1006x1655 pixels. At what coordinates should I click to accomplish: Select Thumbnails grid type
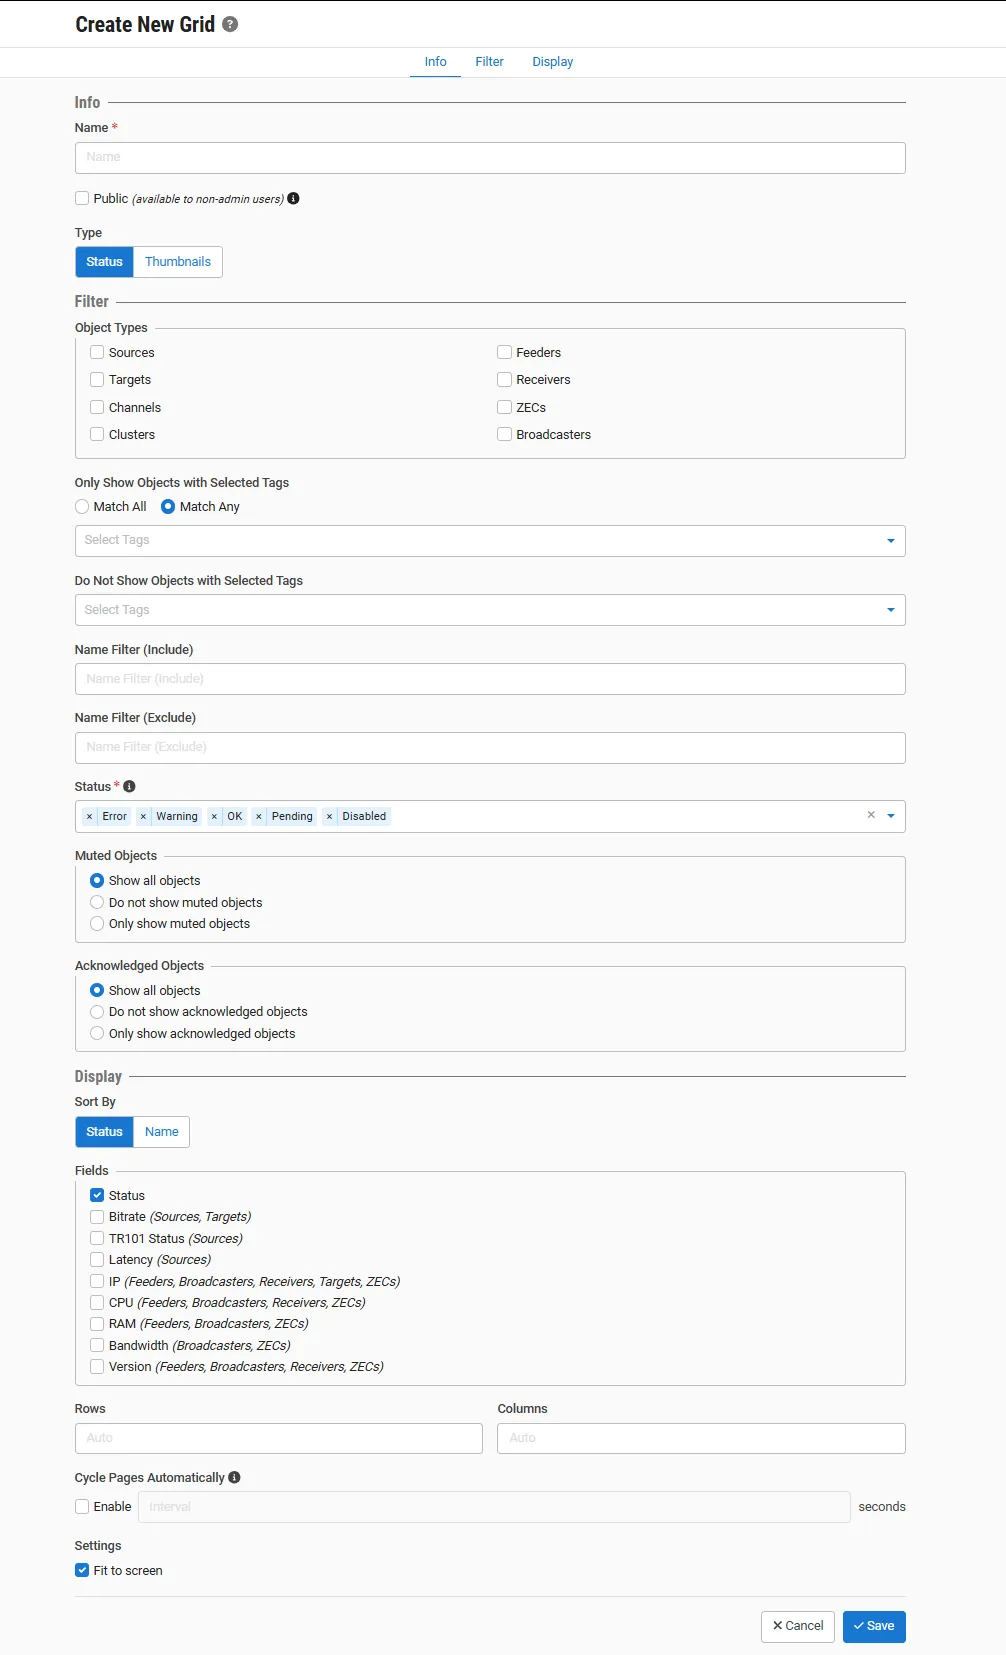178,262
